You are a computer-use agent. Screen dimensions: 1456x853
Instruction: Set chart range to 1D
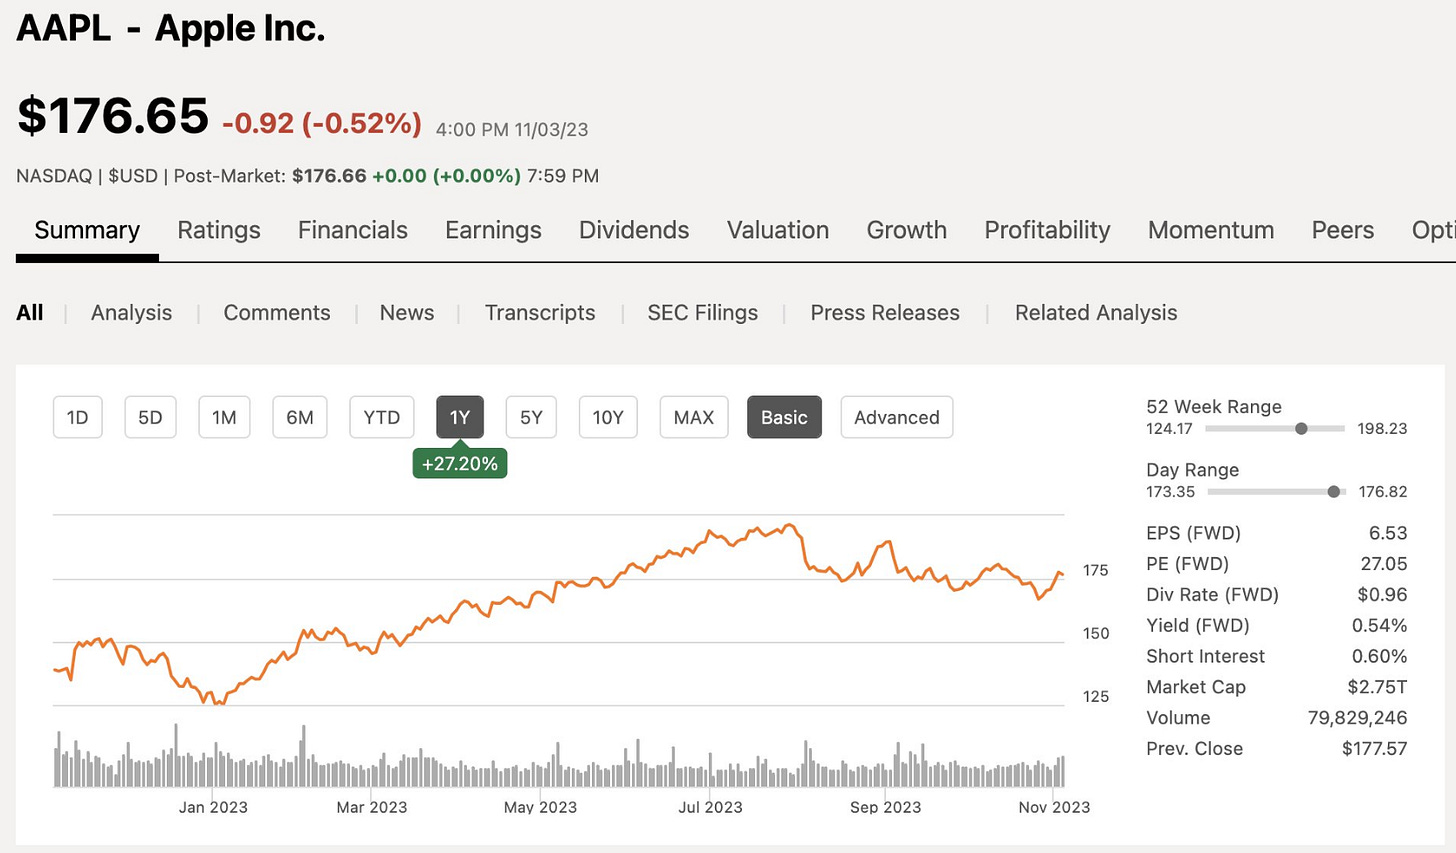point(77,417)
